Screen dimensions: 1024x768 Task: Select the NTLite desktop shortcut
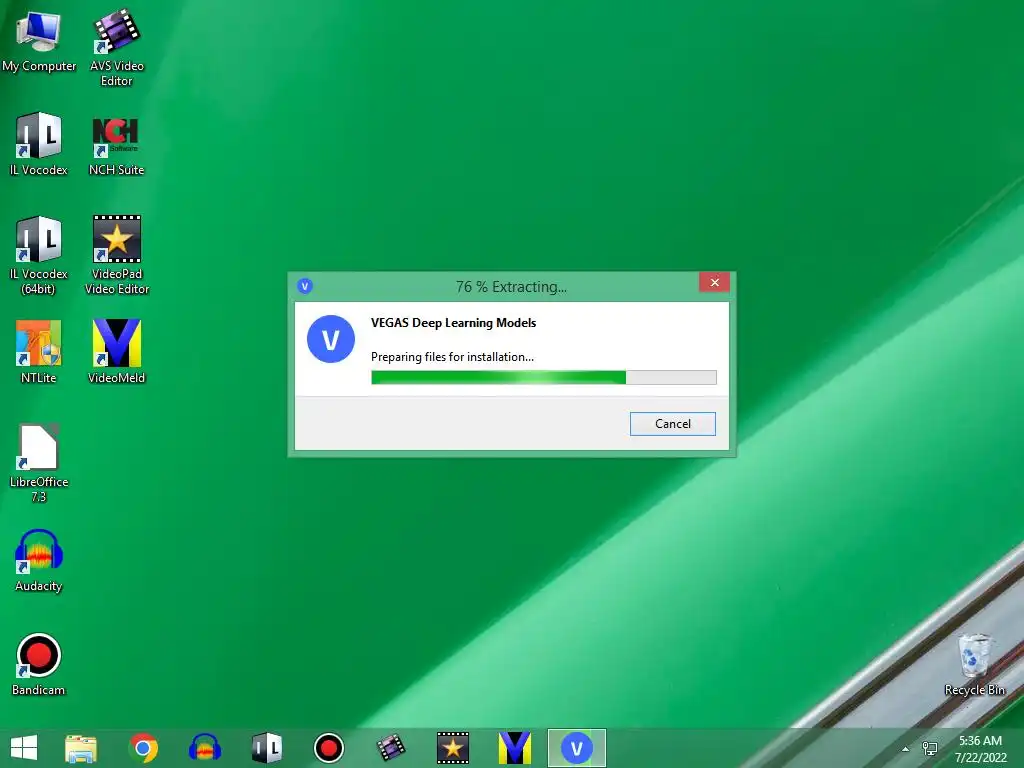[39, 351]
